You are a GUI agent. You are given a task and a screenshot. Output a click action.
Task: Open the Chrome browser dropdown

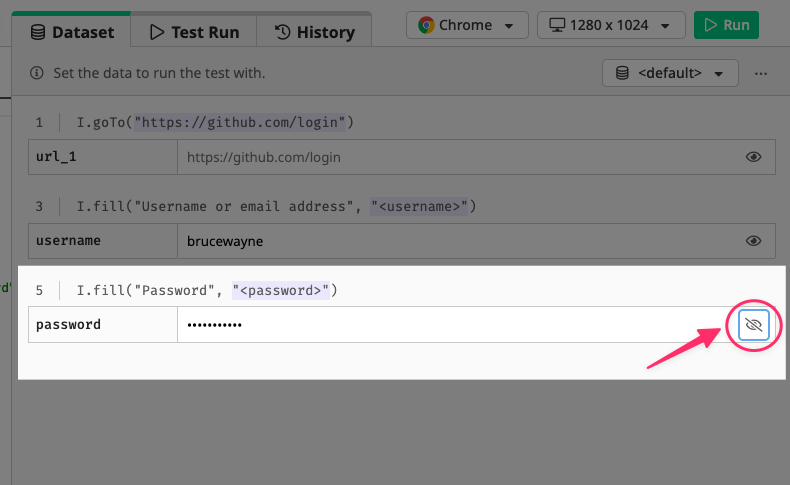[467, 25]
